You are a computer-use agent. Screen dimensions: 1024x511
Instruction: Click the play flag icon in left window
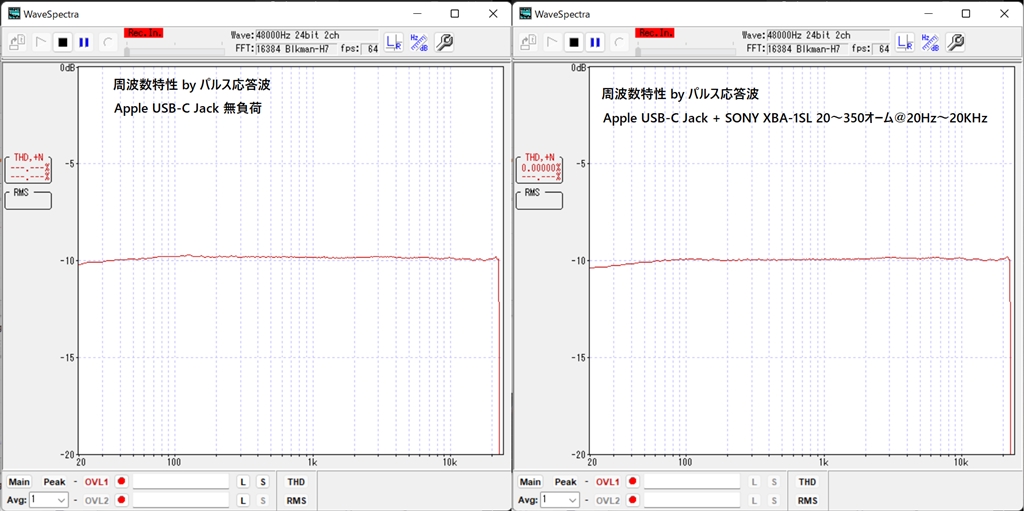(x=40, y=42)
